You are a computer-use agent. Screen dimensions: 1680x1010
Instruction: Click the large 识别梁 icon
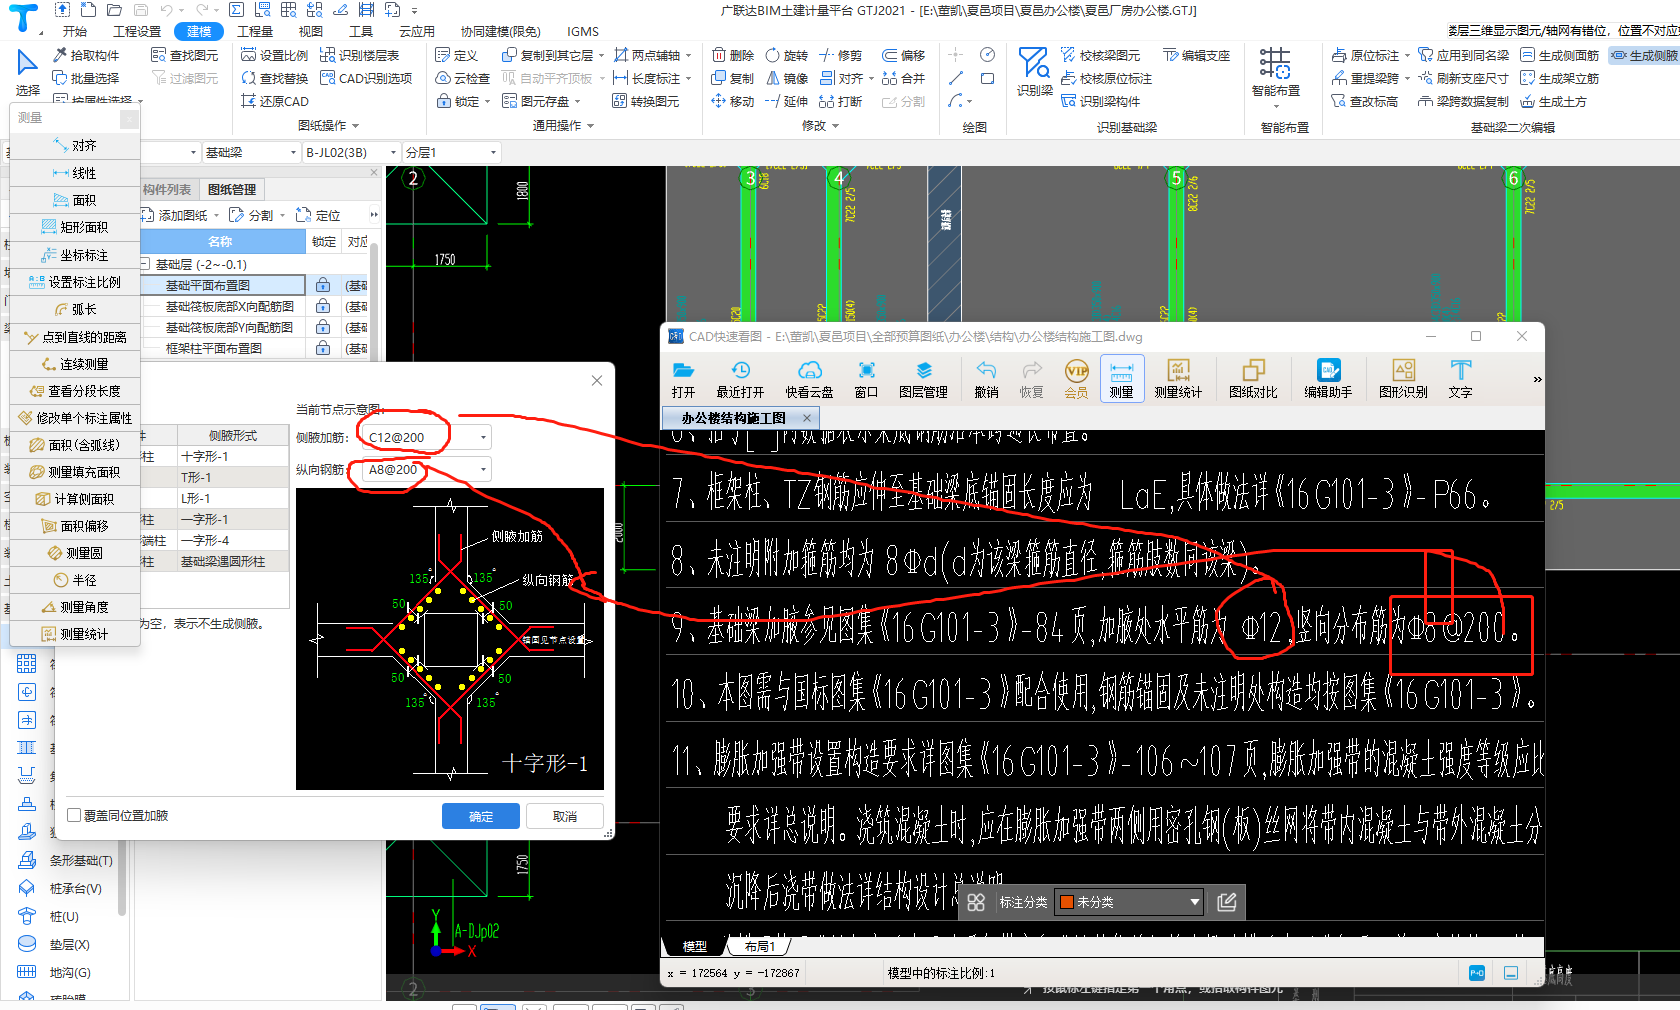coord(1034,71)
